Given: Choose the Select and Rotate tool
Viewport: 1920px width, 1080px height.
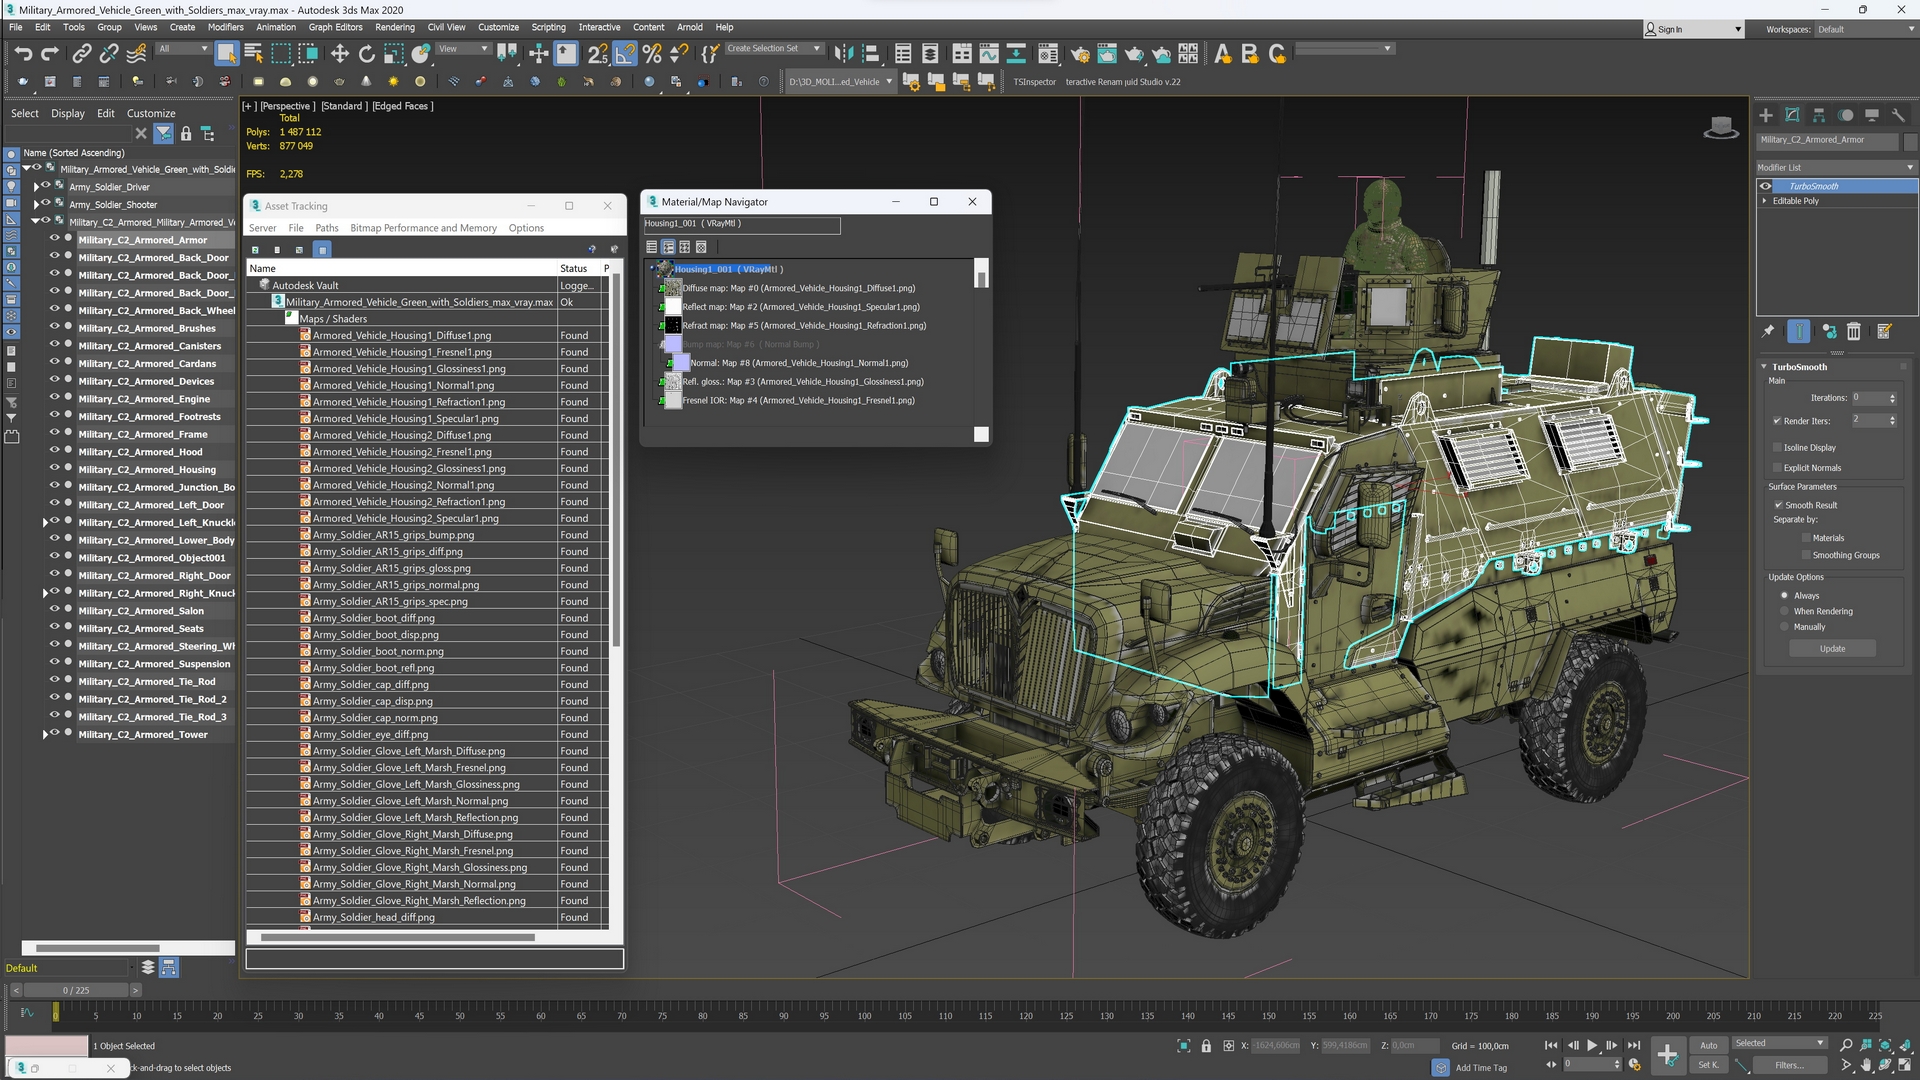Looking at the screenshot, I should pos(366,54).
